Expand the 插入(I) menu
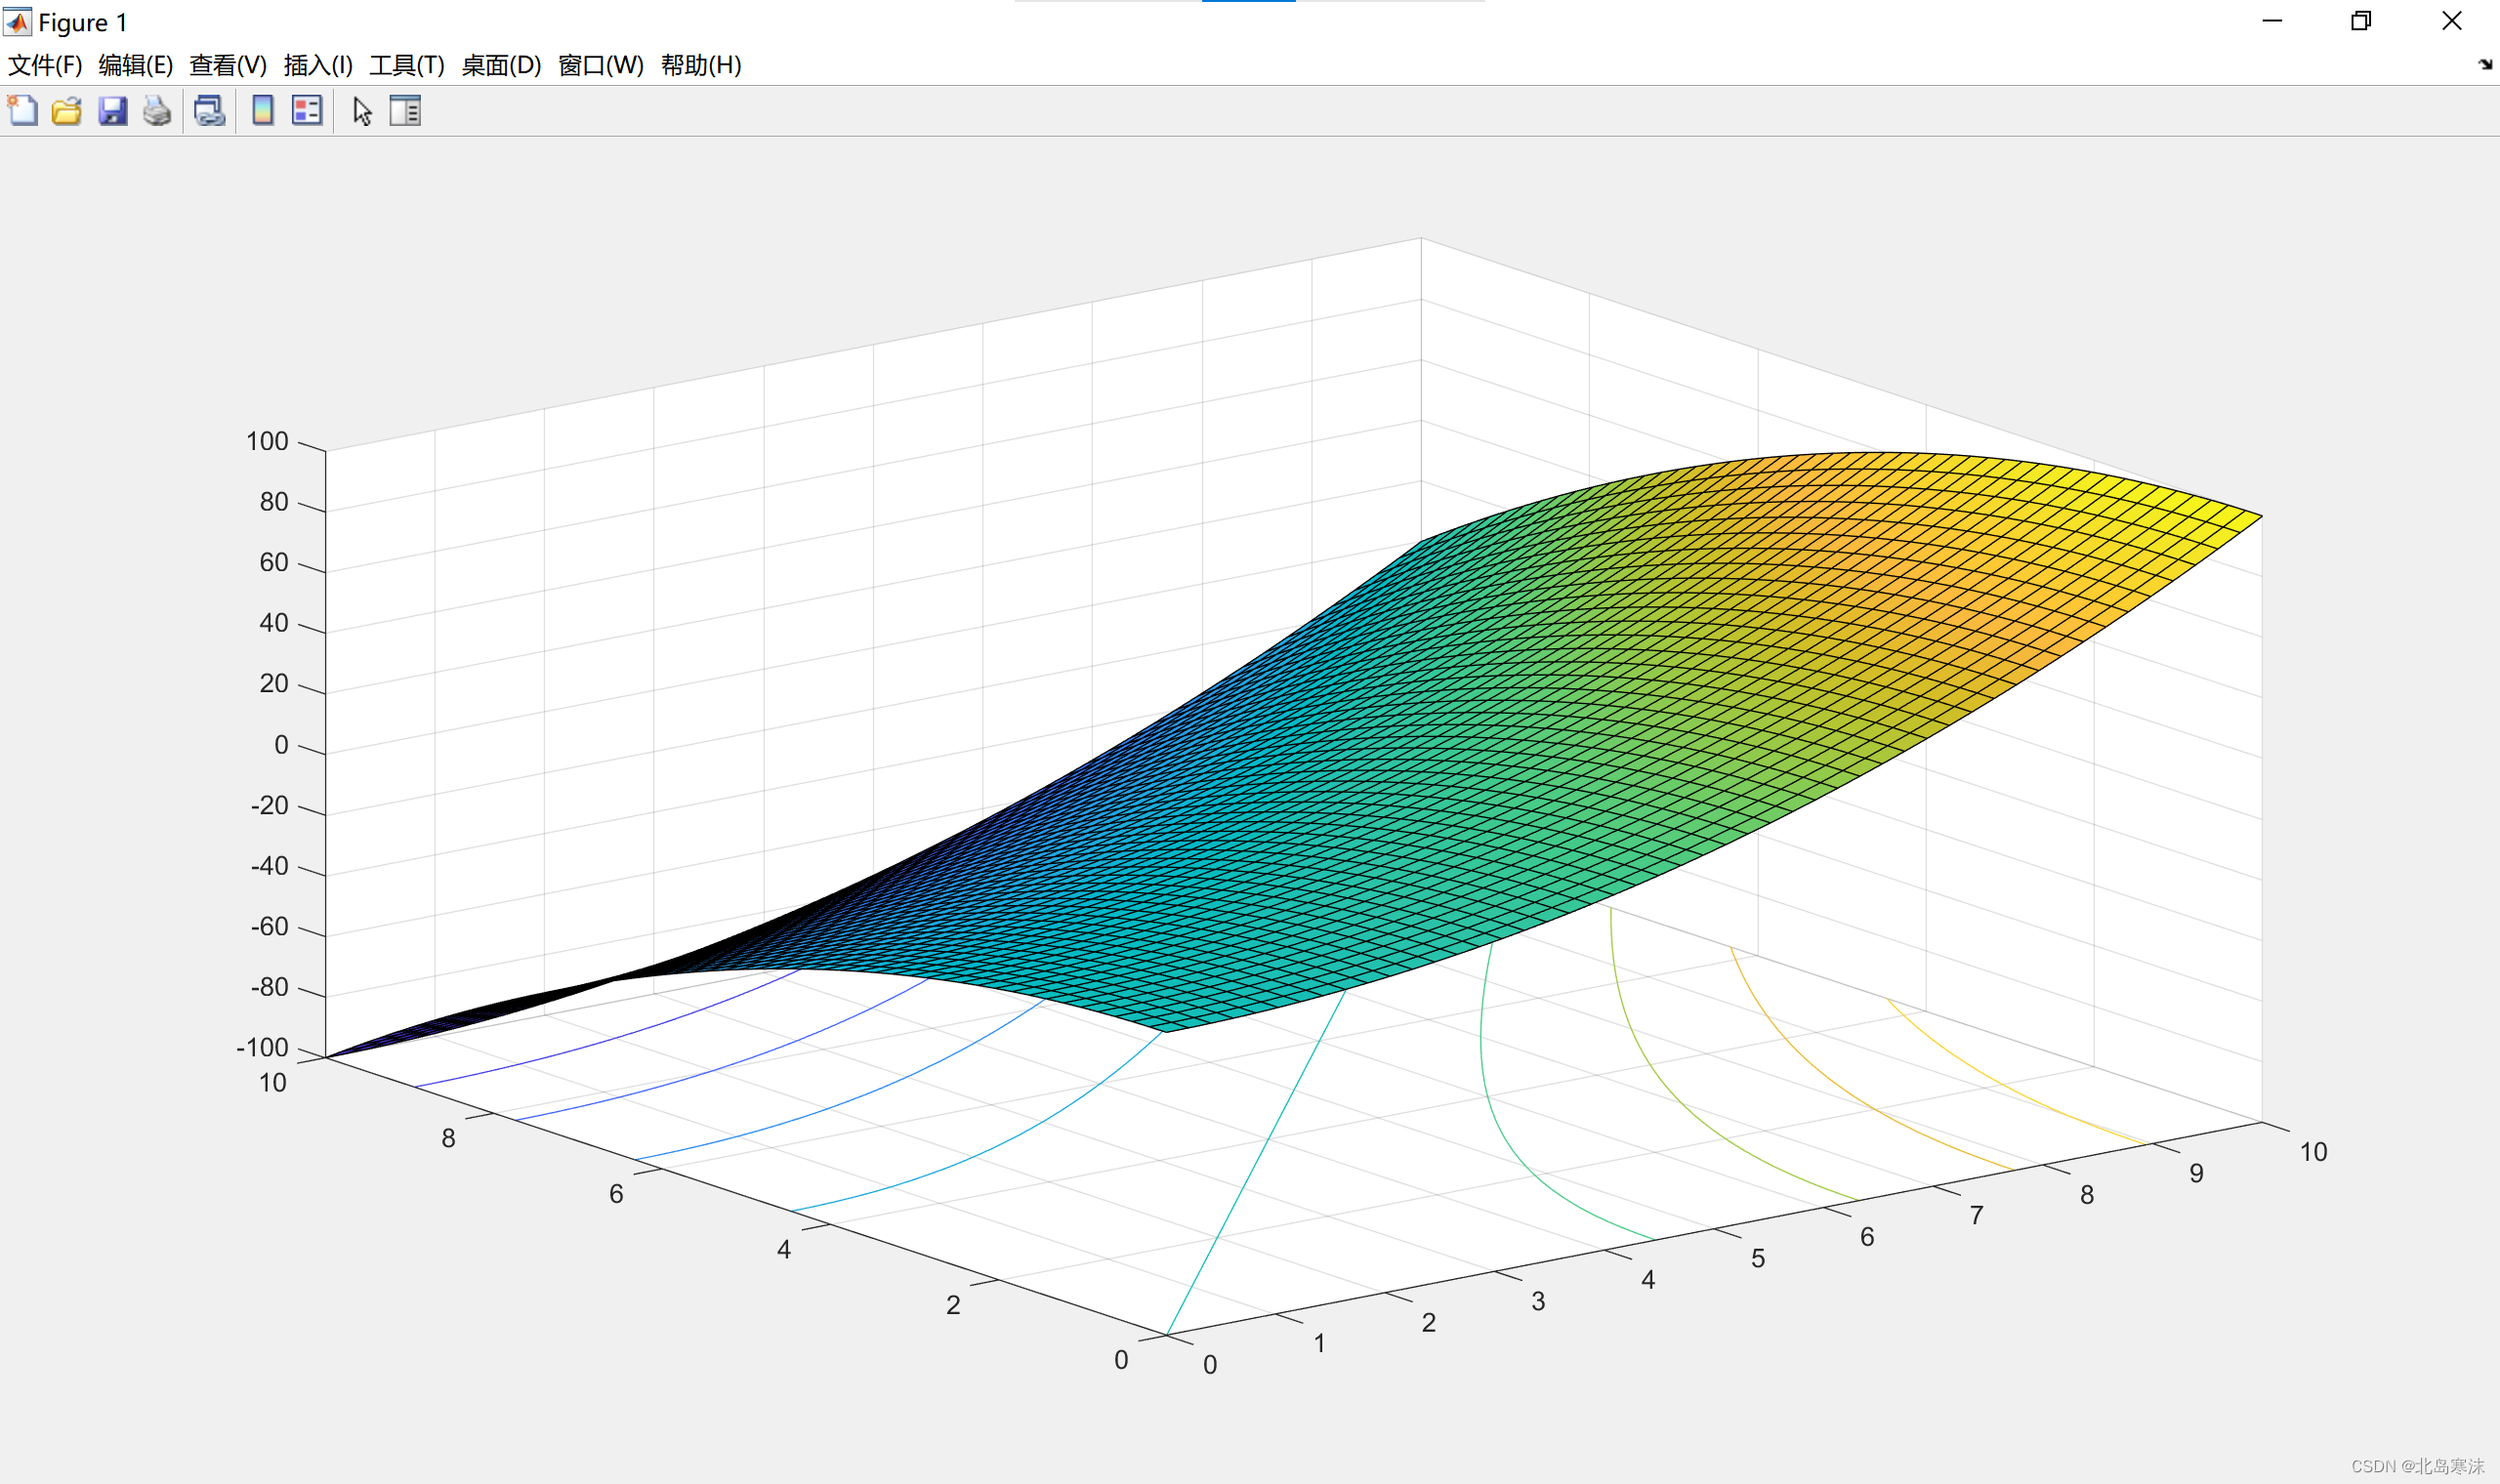Image resolution: width=2500 pixels, height=1484 pixels. coord(318,66)
